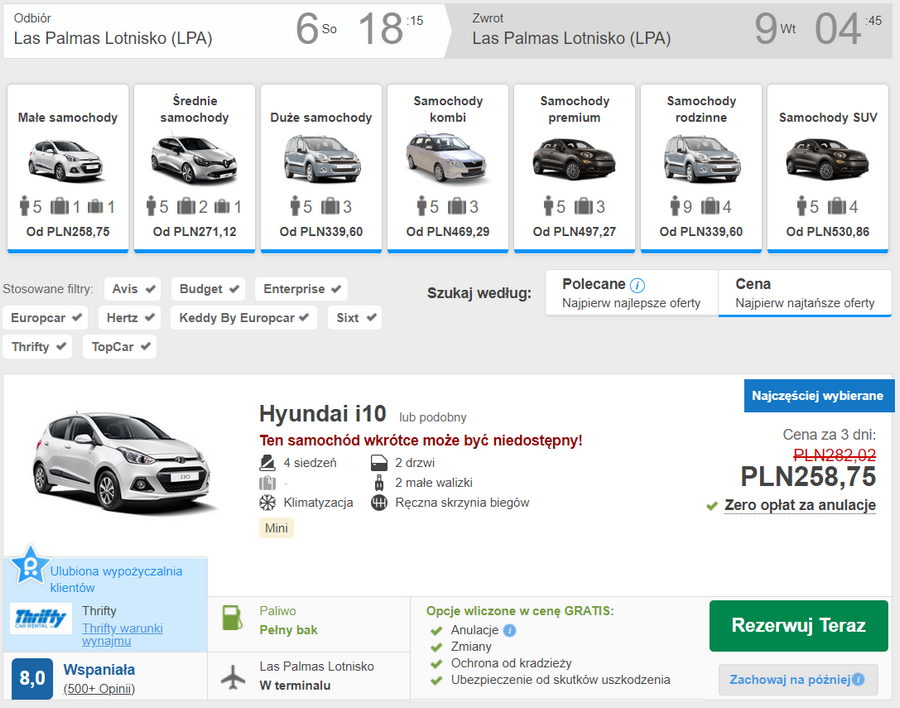Select the Samochody SUV category card
Image resolution: width=900 pixels, height=708 pixels.
[x=828, y=168]
